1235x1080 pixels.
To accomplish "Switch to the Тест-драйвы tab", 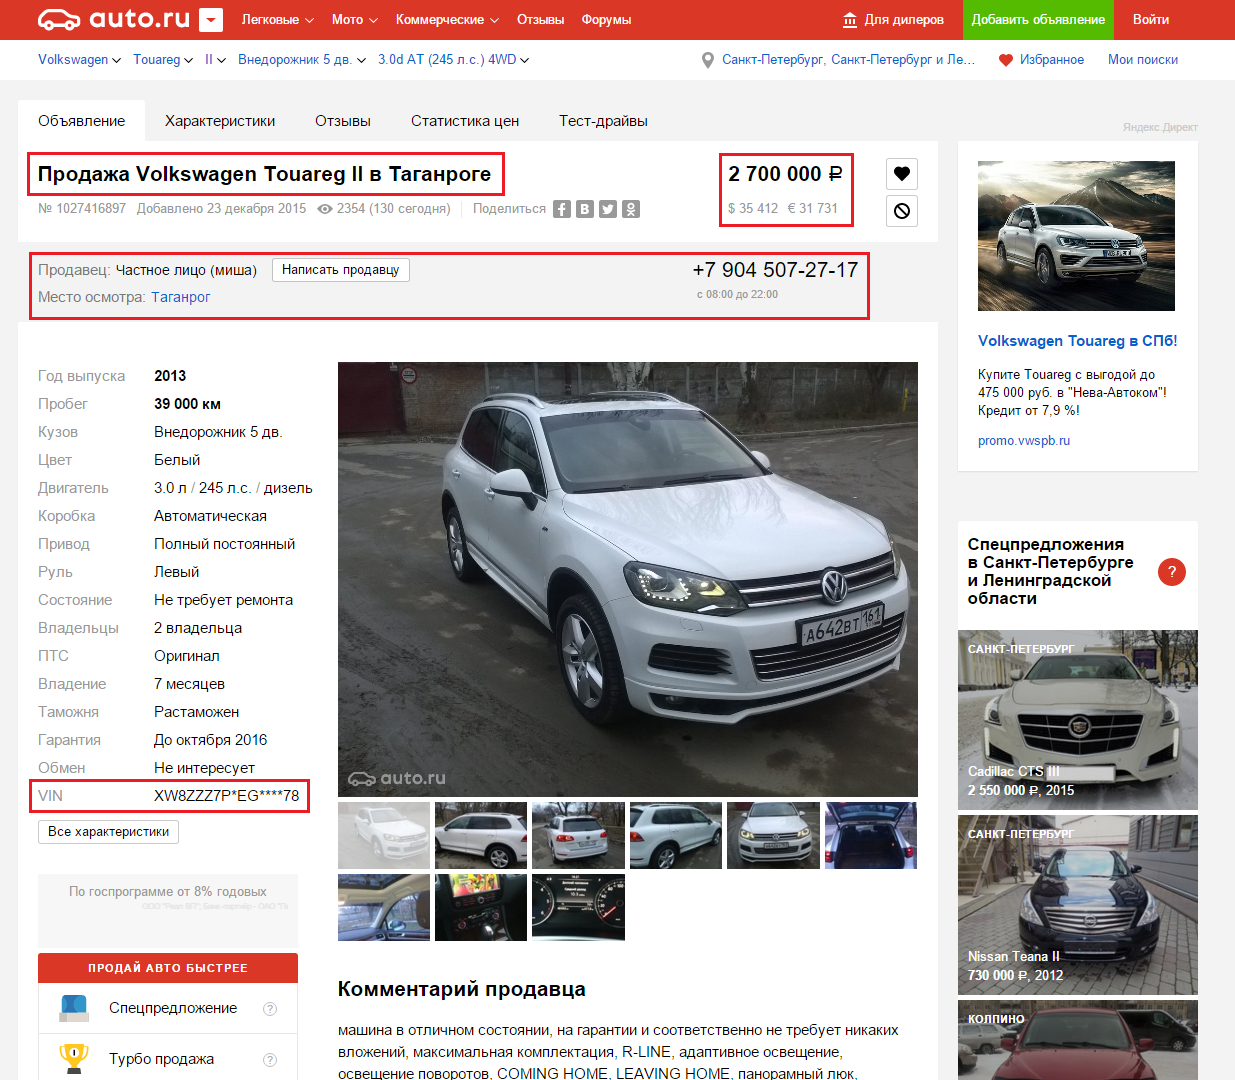I will coord(603,121).
